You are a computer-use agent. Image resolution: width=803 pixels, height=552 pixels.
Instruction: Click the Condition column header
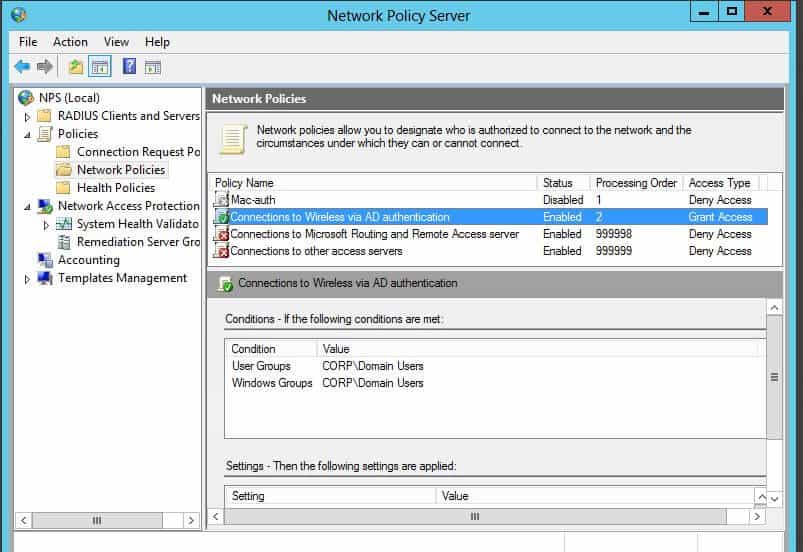click(x=271, y=349)
